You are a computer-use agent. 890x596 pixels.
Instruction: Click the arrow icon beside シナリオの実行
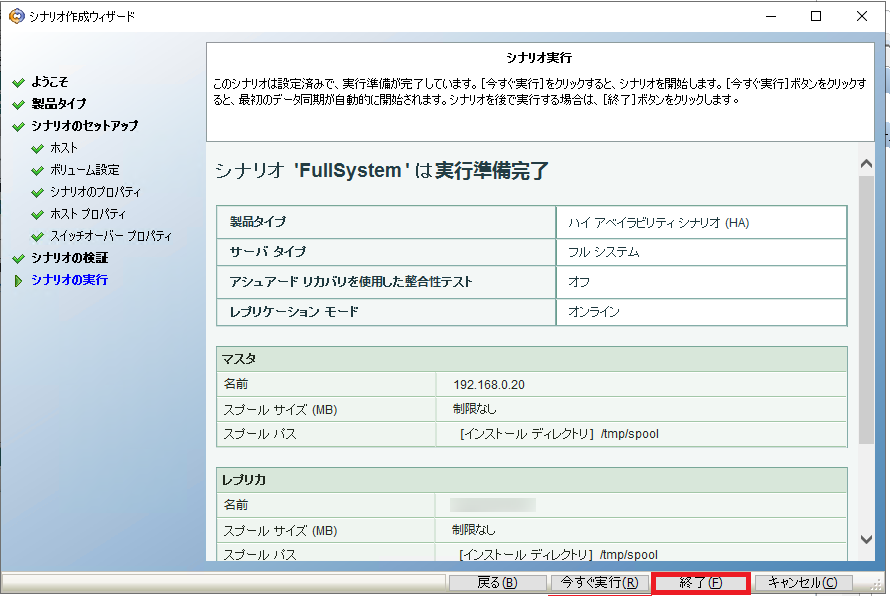[17, 280]
